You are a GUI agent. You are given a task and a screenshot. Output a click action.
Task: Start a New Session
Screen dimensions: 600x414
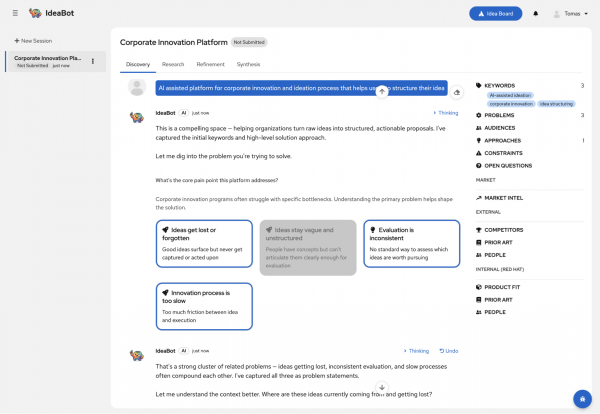point(33,41)
